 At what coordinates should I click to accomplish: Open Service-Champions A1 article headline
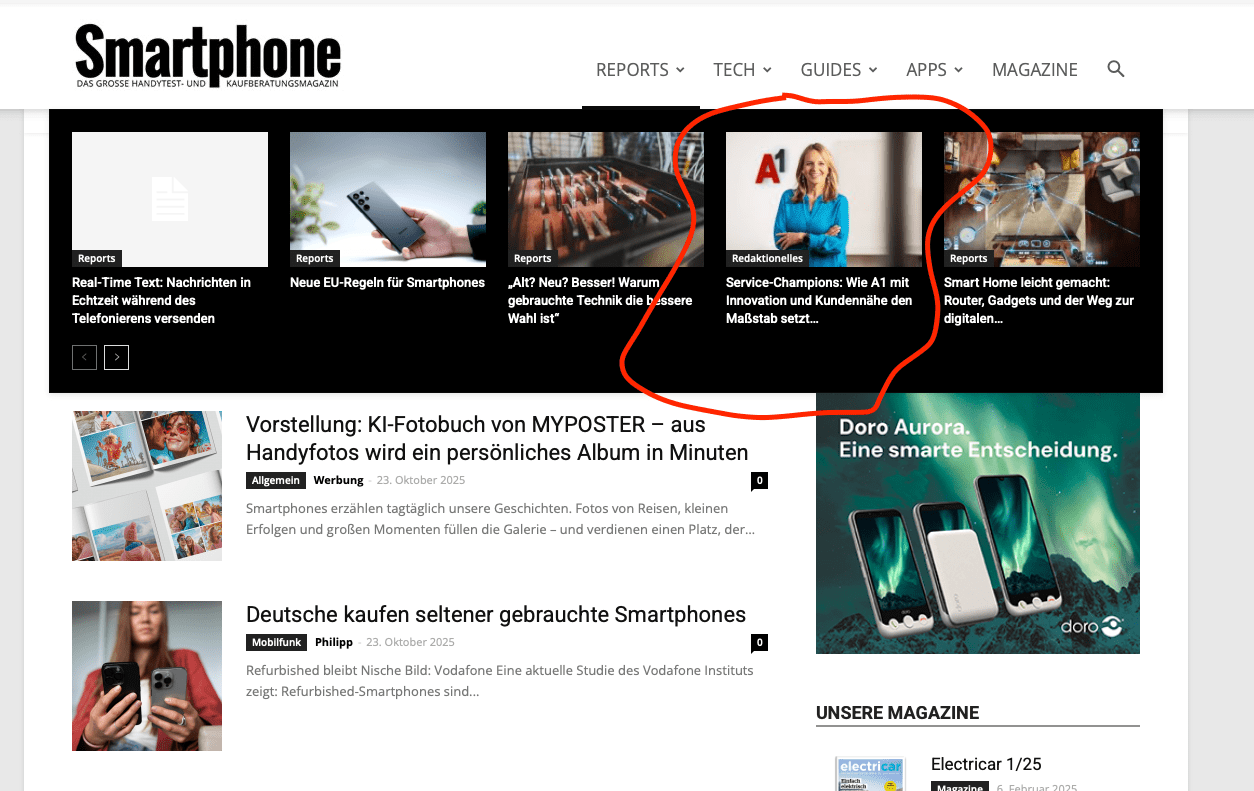pyautogui.click(x=820, y=301)
